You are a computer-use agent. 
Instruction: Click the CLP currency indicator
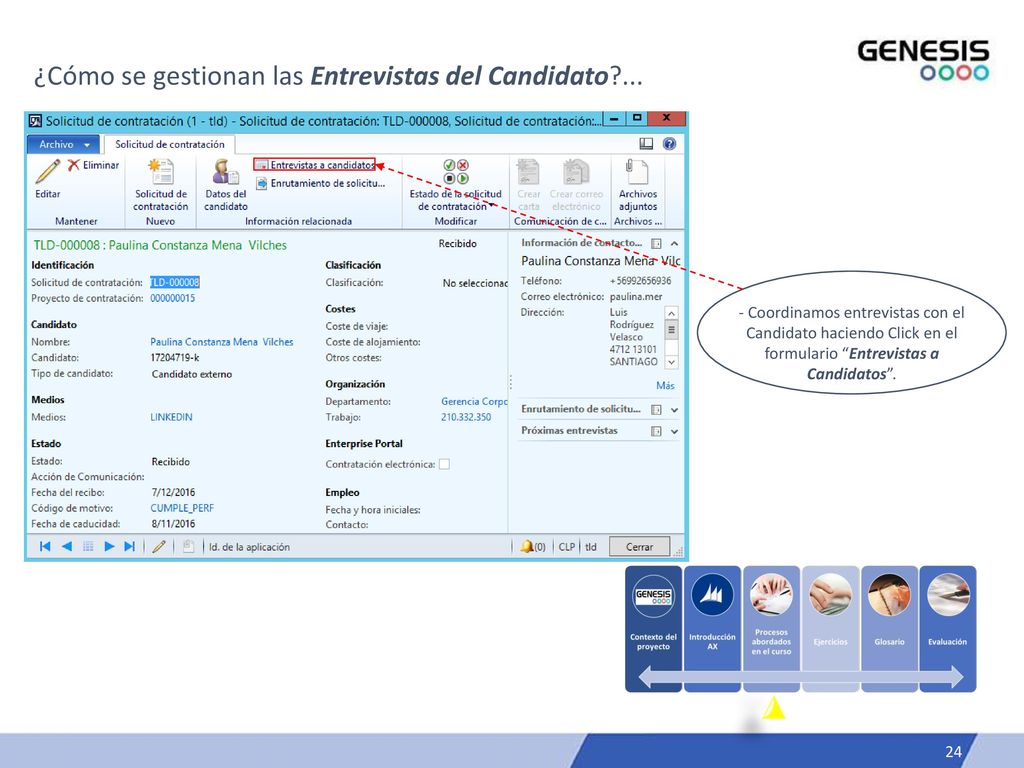click(x=566, y=547)
